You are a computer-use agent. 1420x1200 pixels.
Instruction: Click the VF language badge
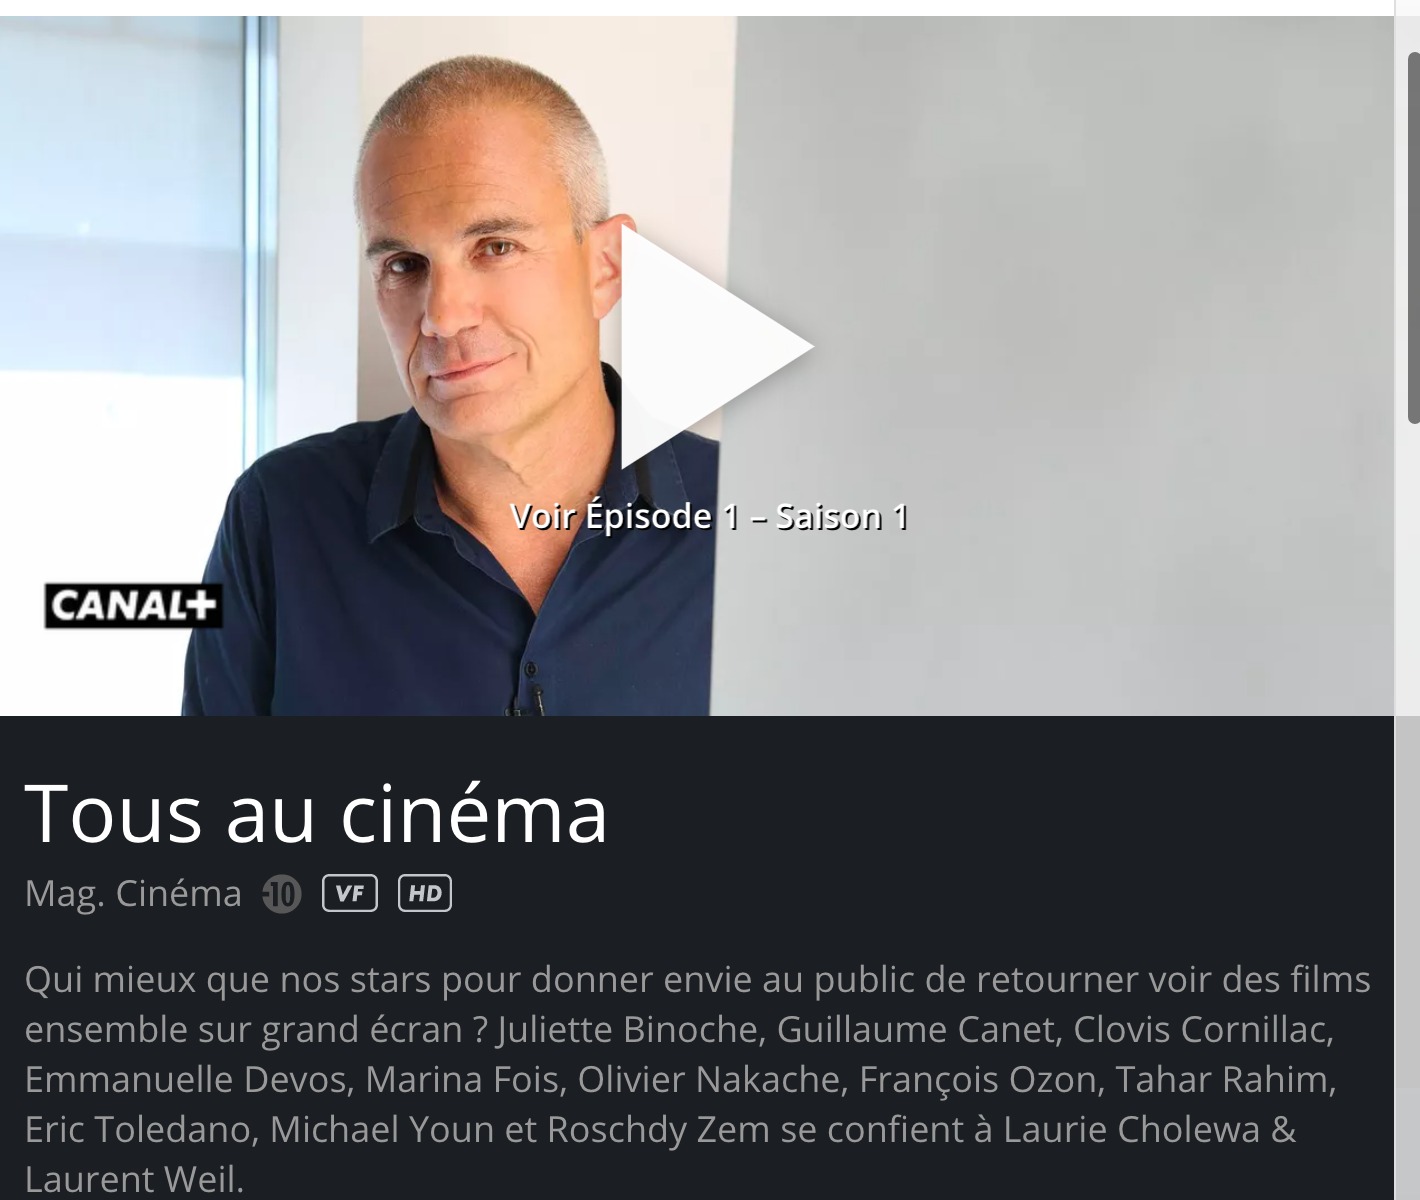pos(350,894)
